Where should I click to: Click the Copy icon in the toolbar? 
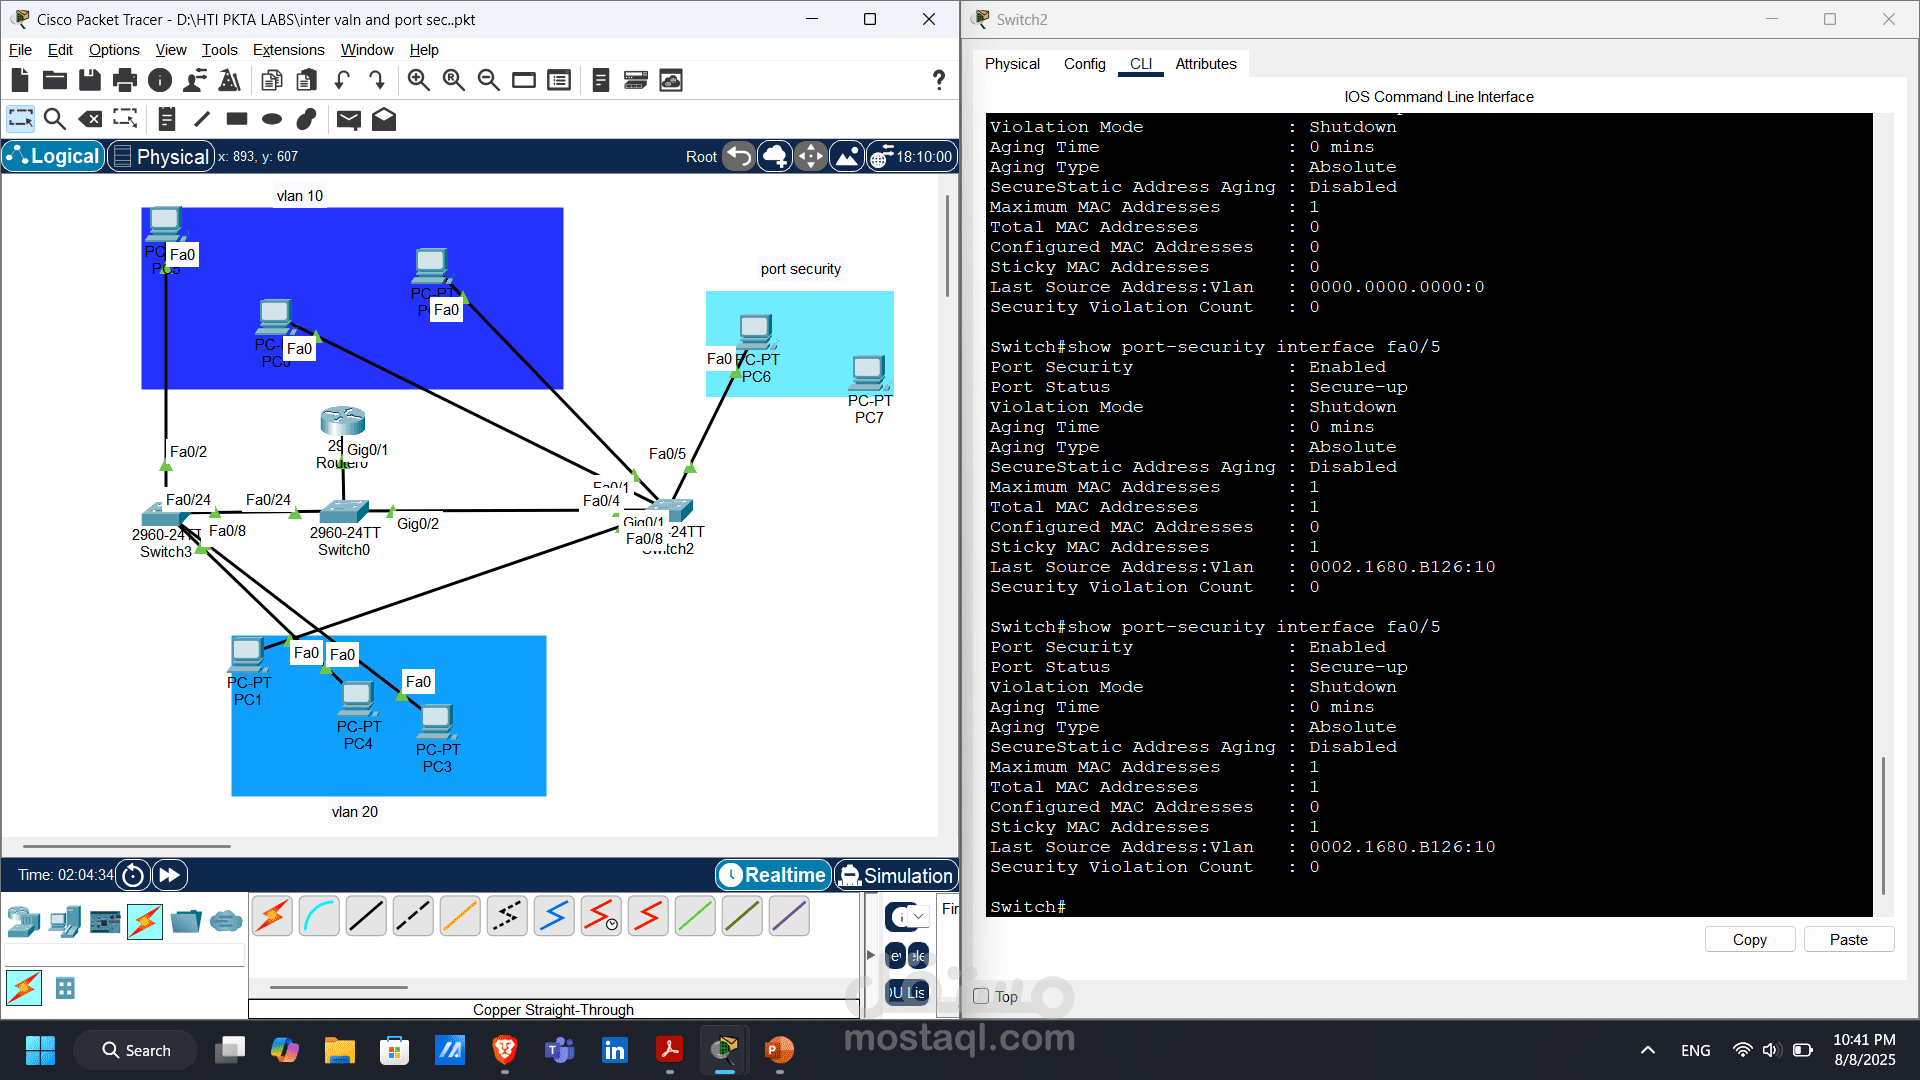[271, 80]
